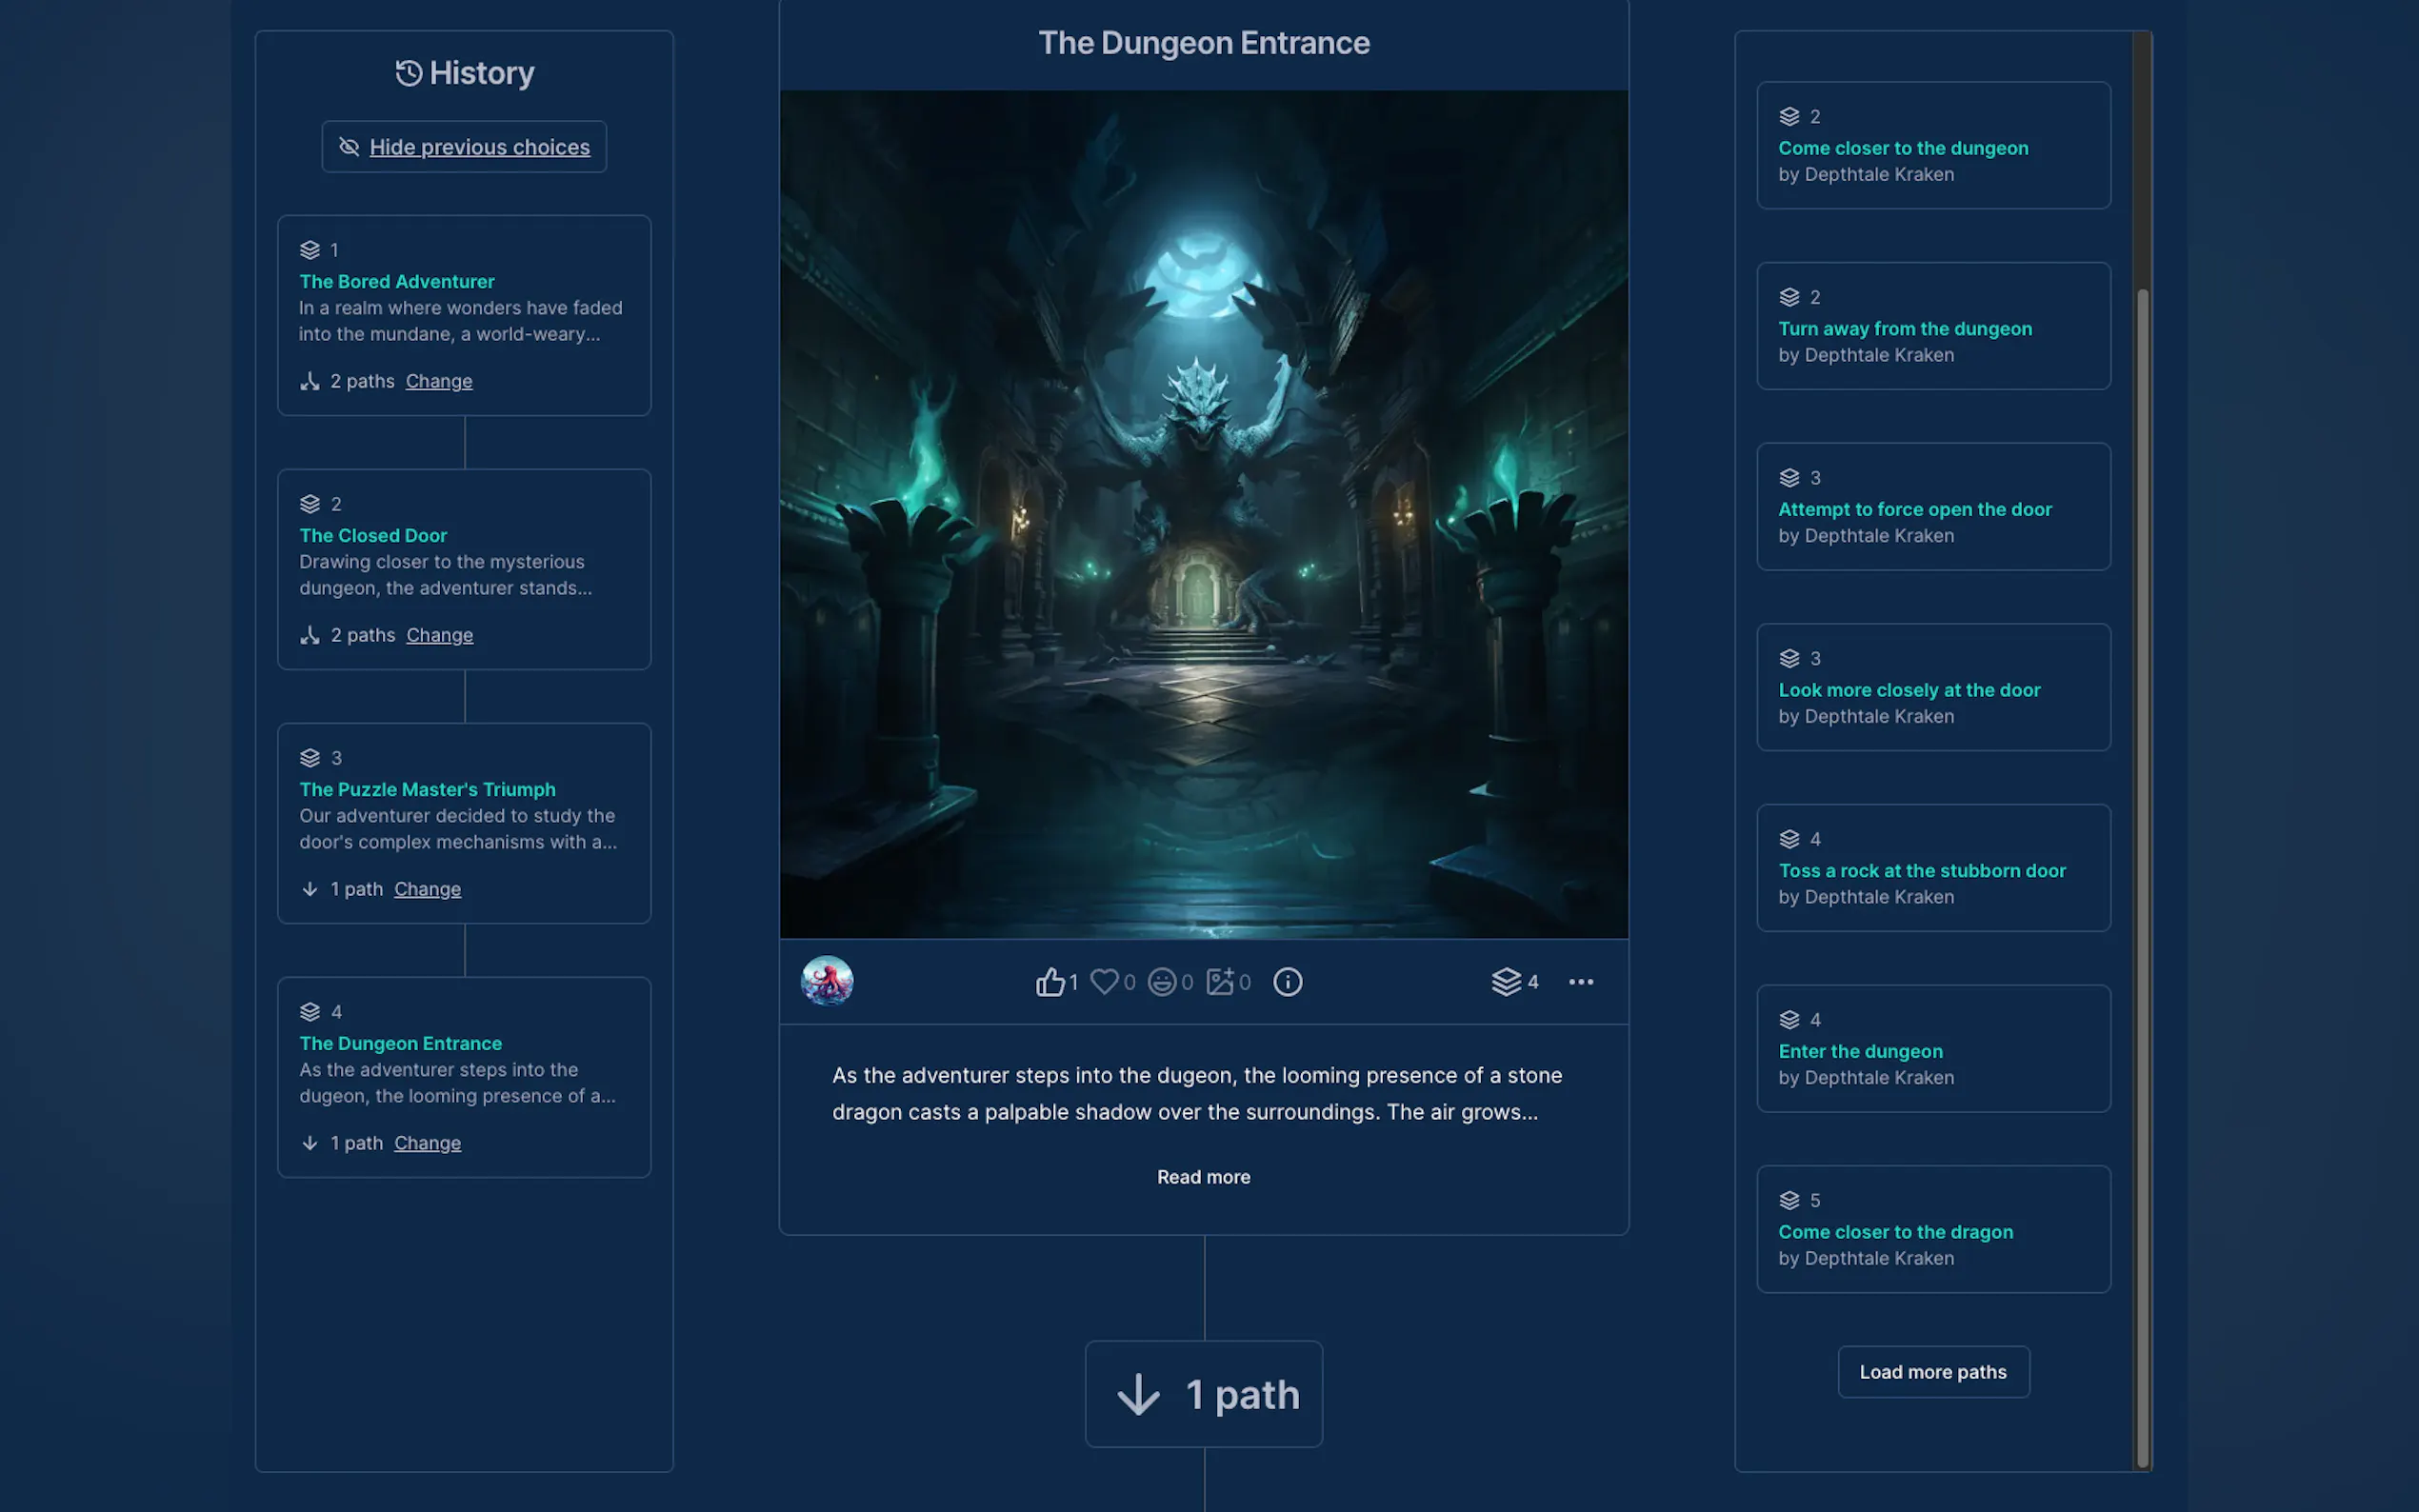This screenshot has width=2419, height=1512.
Task: Load more paths in the side panel
Action: pos(1932,1372)
